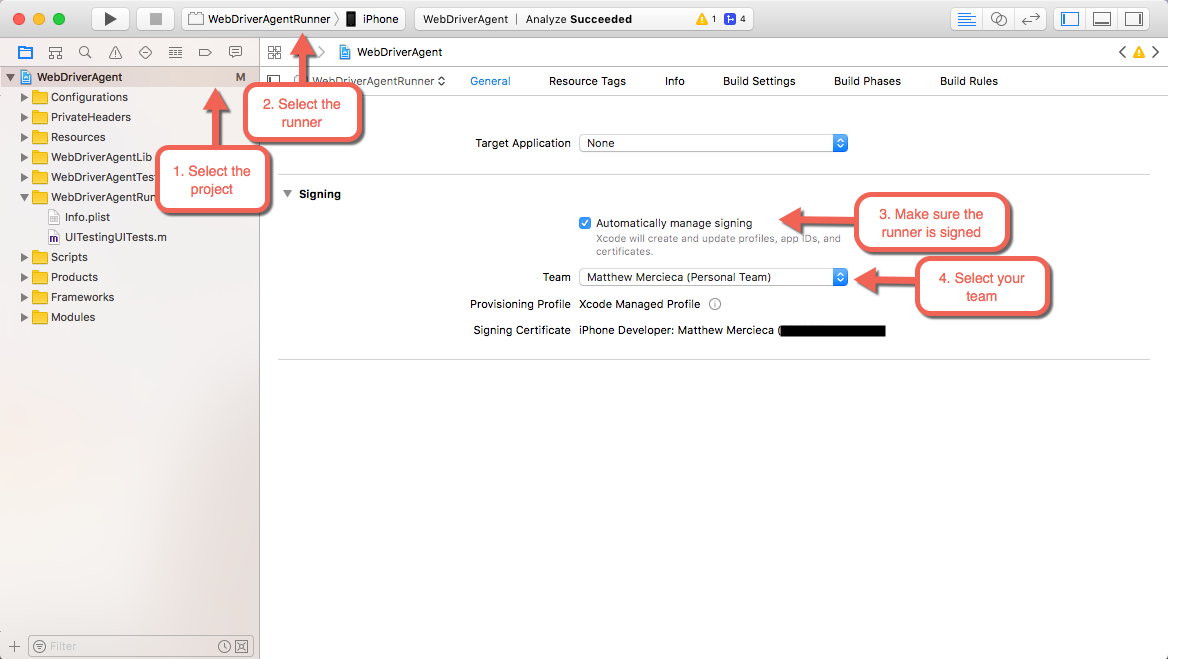Screen dimensions: 1203x659
Task: Switch to the Version editor
Action: (x=1030, y=19)
